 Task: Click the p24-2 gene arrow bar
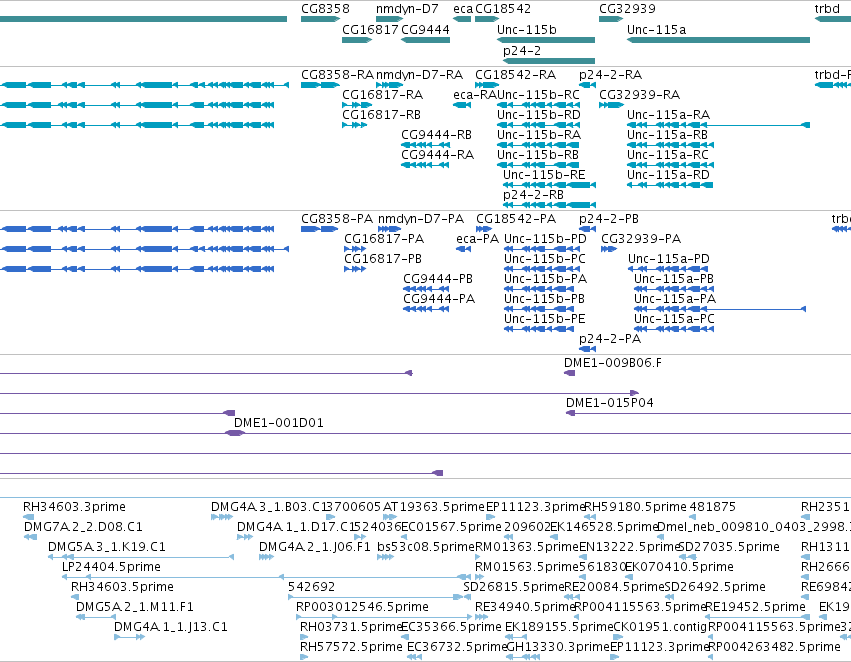pyautogui.click(x=549, y=61)
